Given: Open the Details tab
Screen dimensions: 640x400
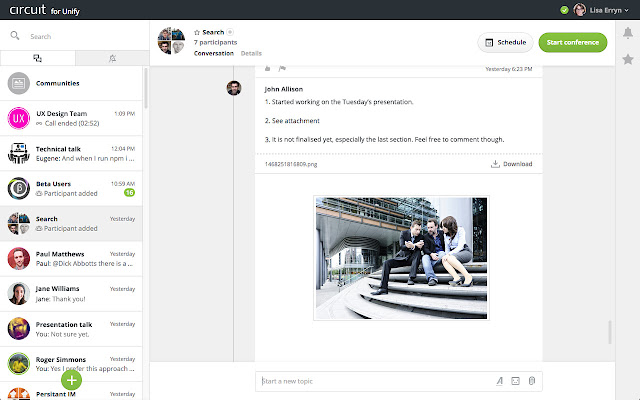Looking at the screenshot, I should click(251, 52).
